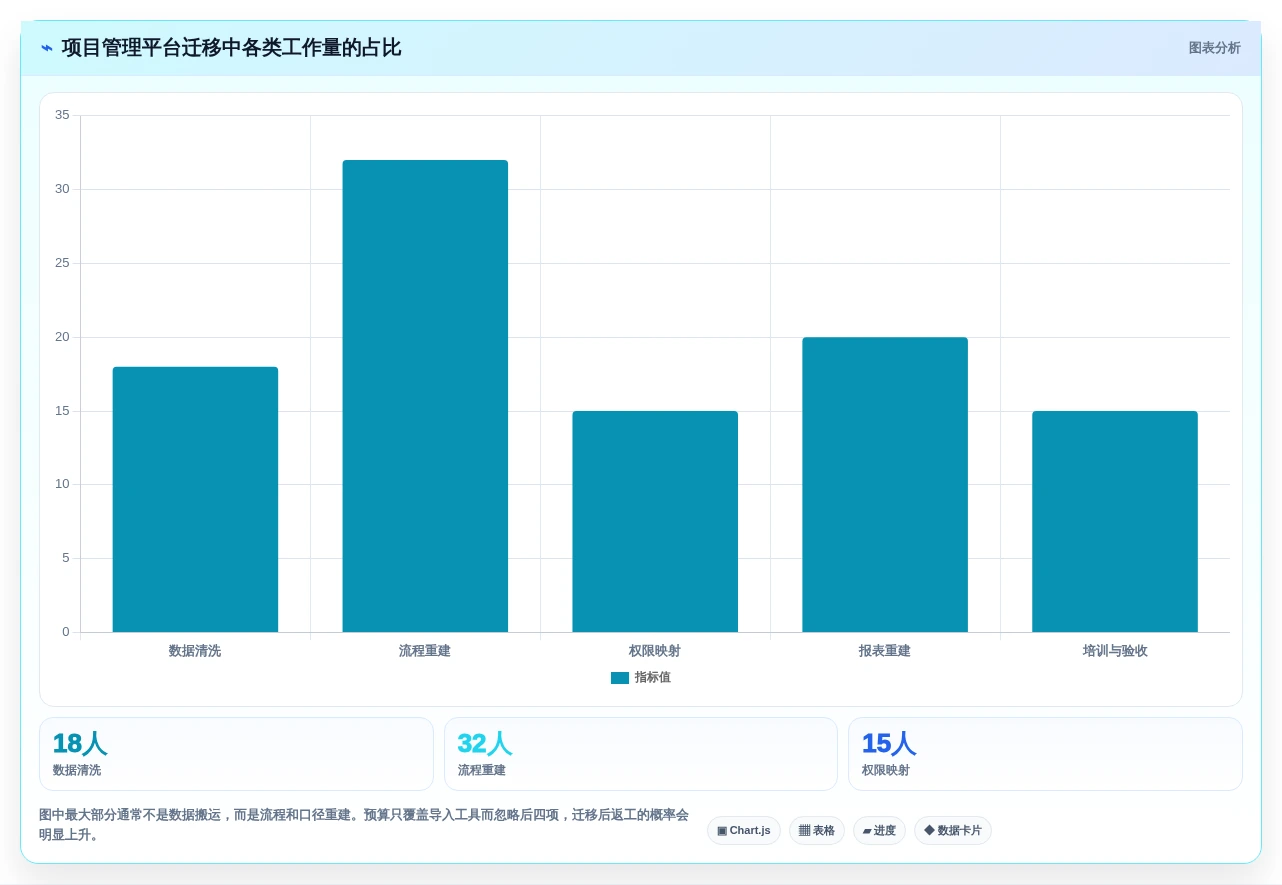
Task: Click the 培训与验收 bar in chart
Action: (x=1115, y=521)
